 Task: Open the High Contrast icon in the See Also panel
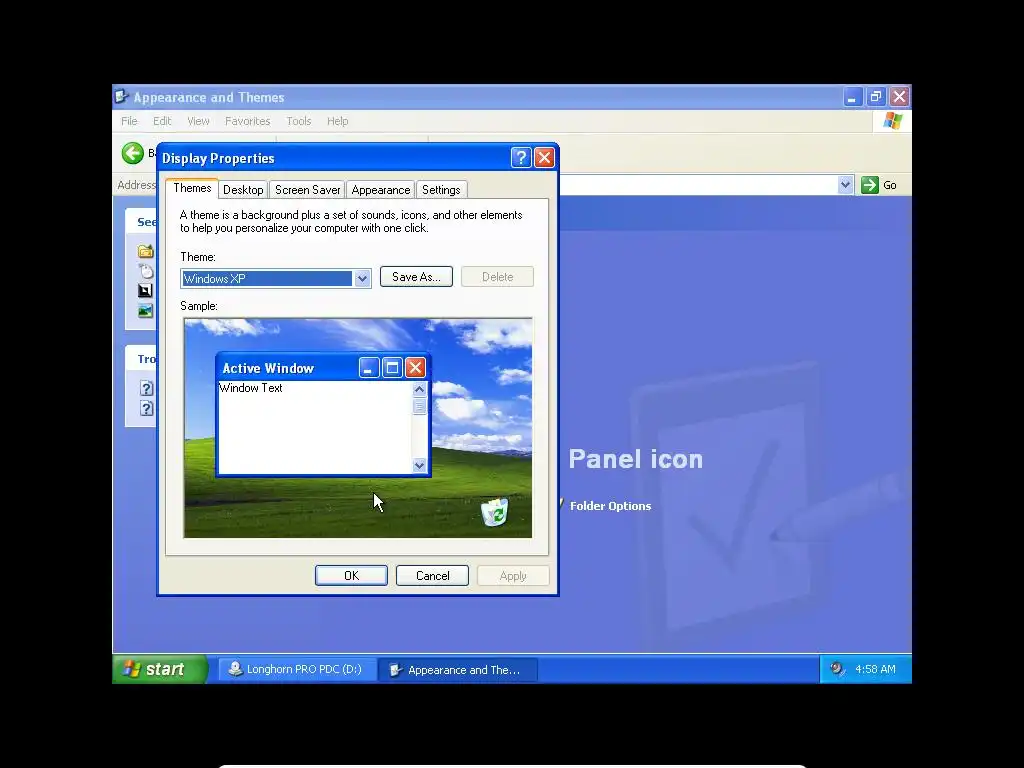[x=146, y=291]
